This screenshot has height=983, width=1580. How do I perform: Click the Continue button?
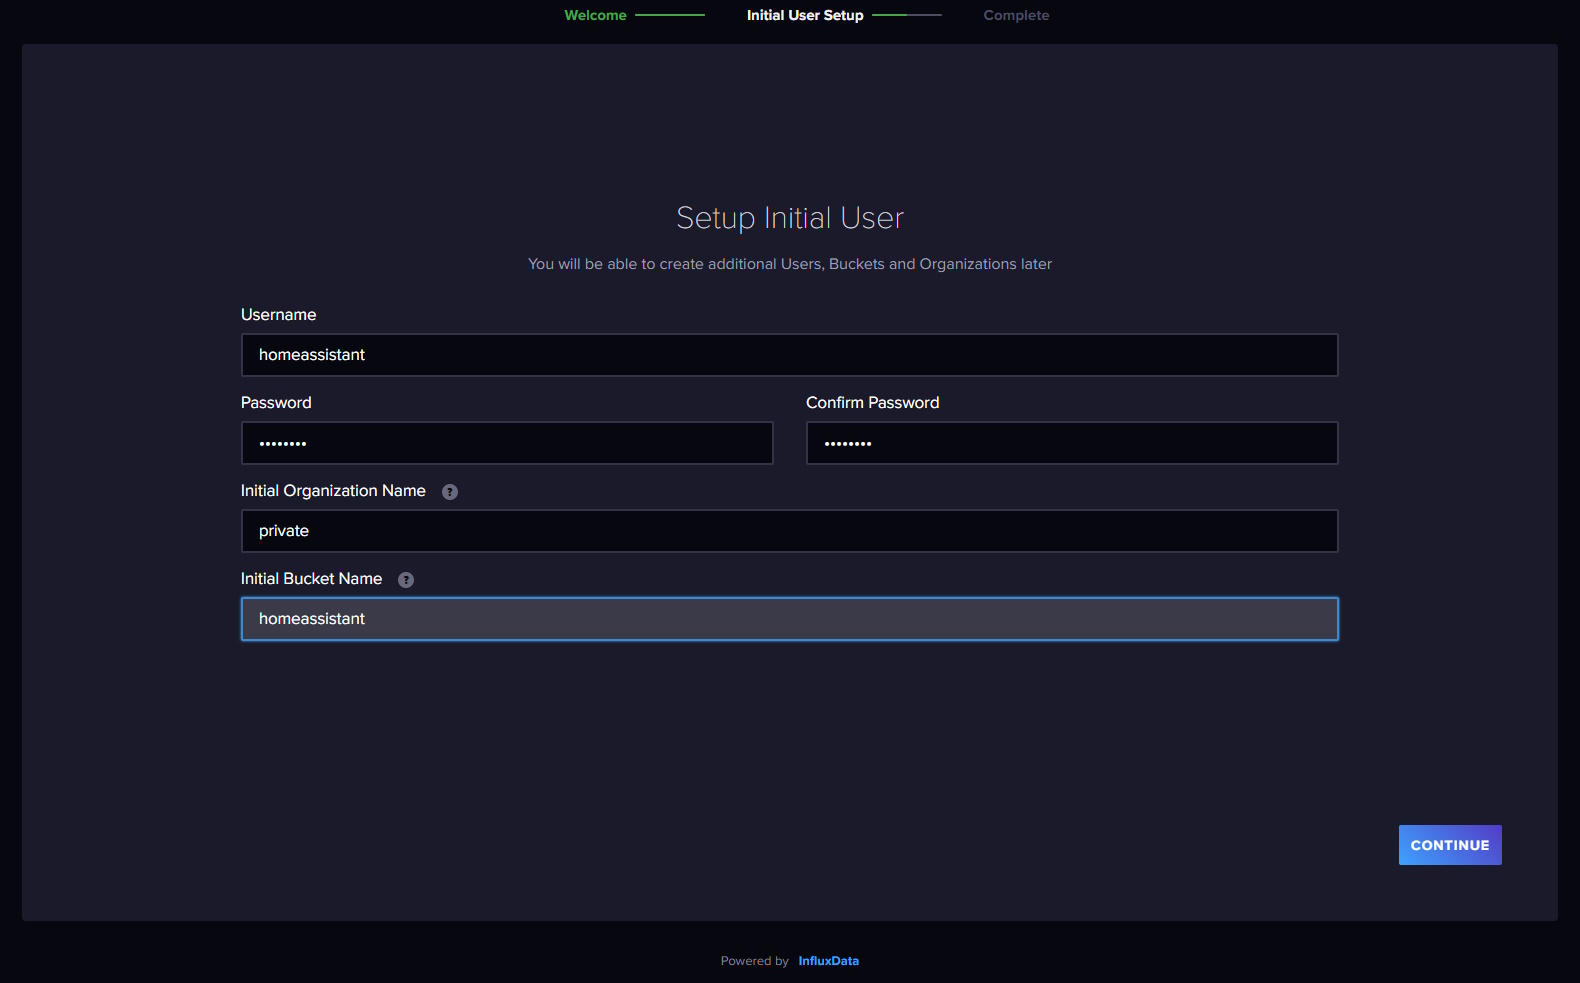[x=1450, y=845]
